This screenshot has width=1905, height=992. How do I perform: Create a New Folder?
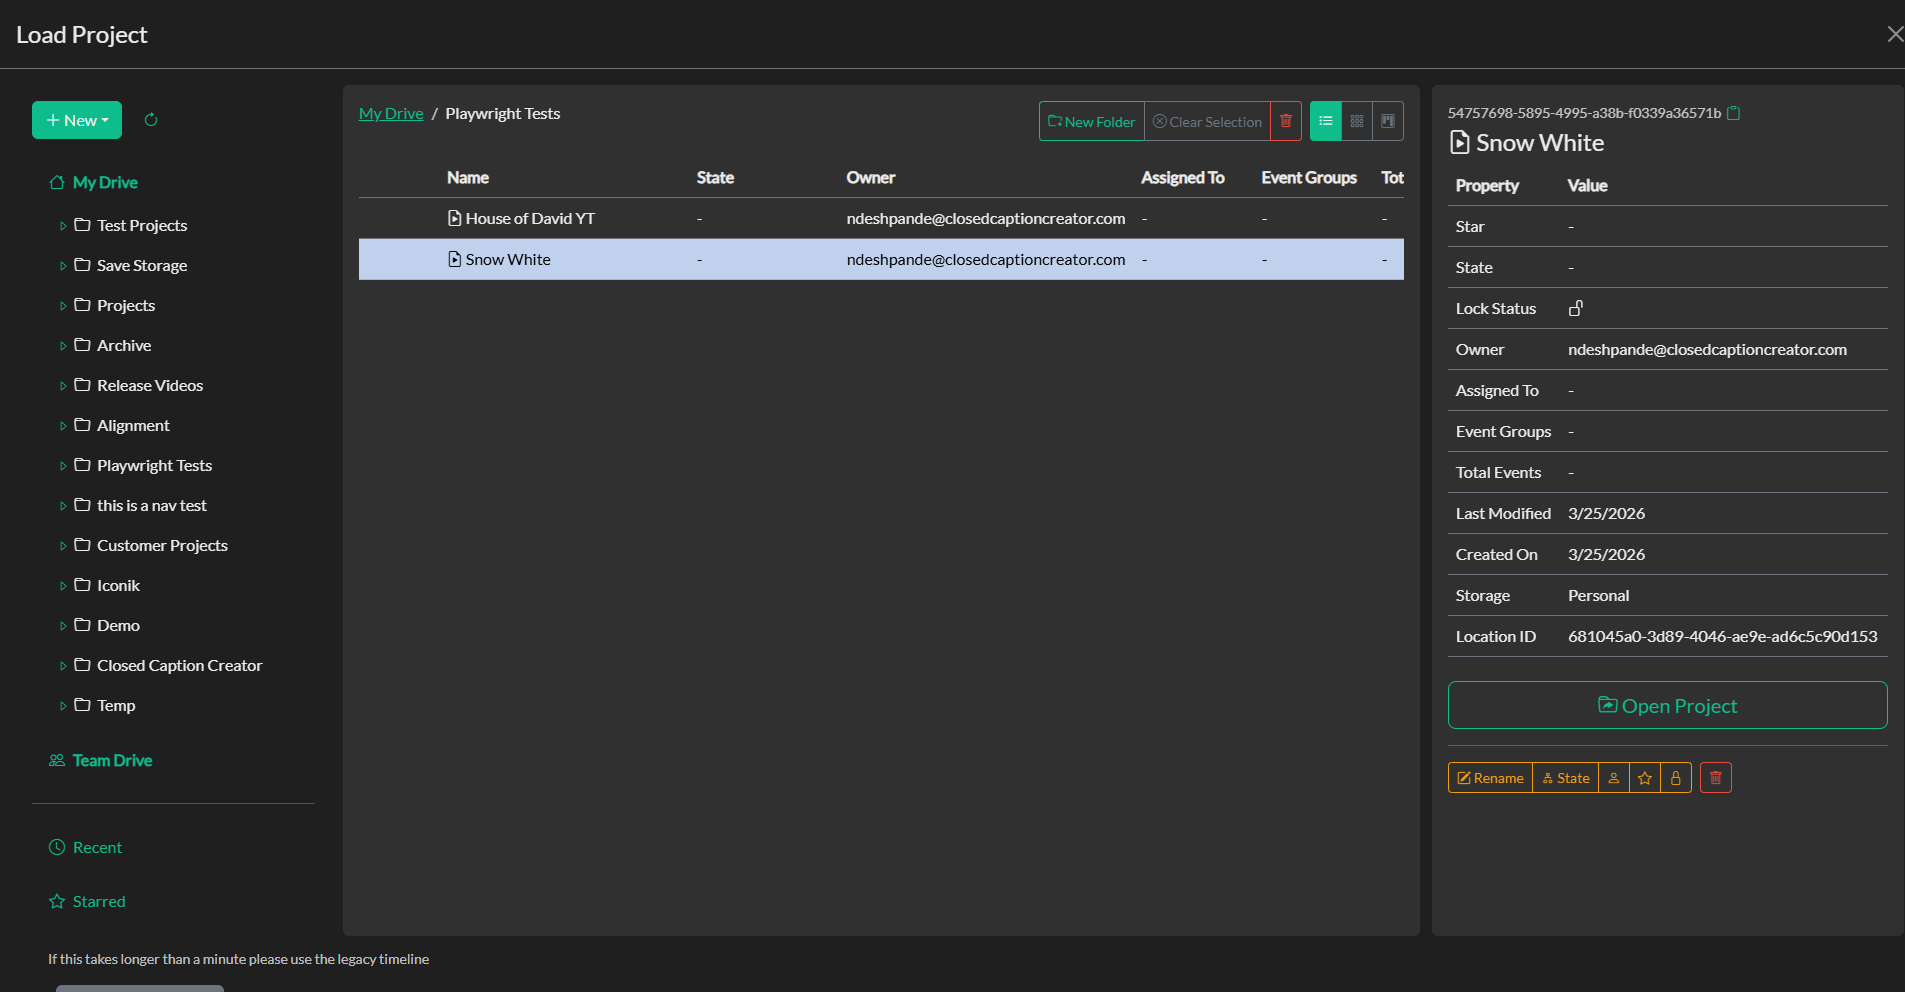pyautogui.click(x=1091, y=121)
